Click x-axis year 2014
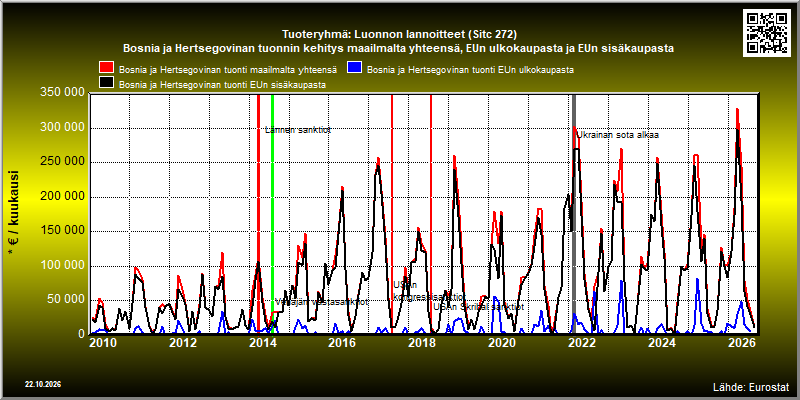The width and height of the screenshot is (800, 400). pos(262,343)
